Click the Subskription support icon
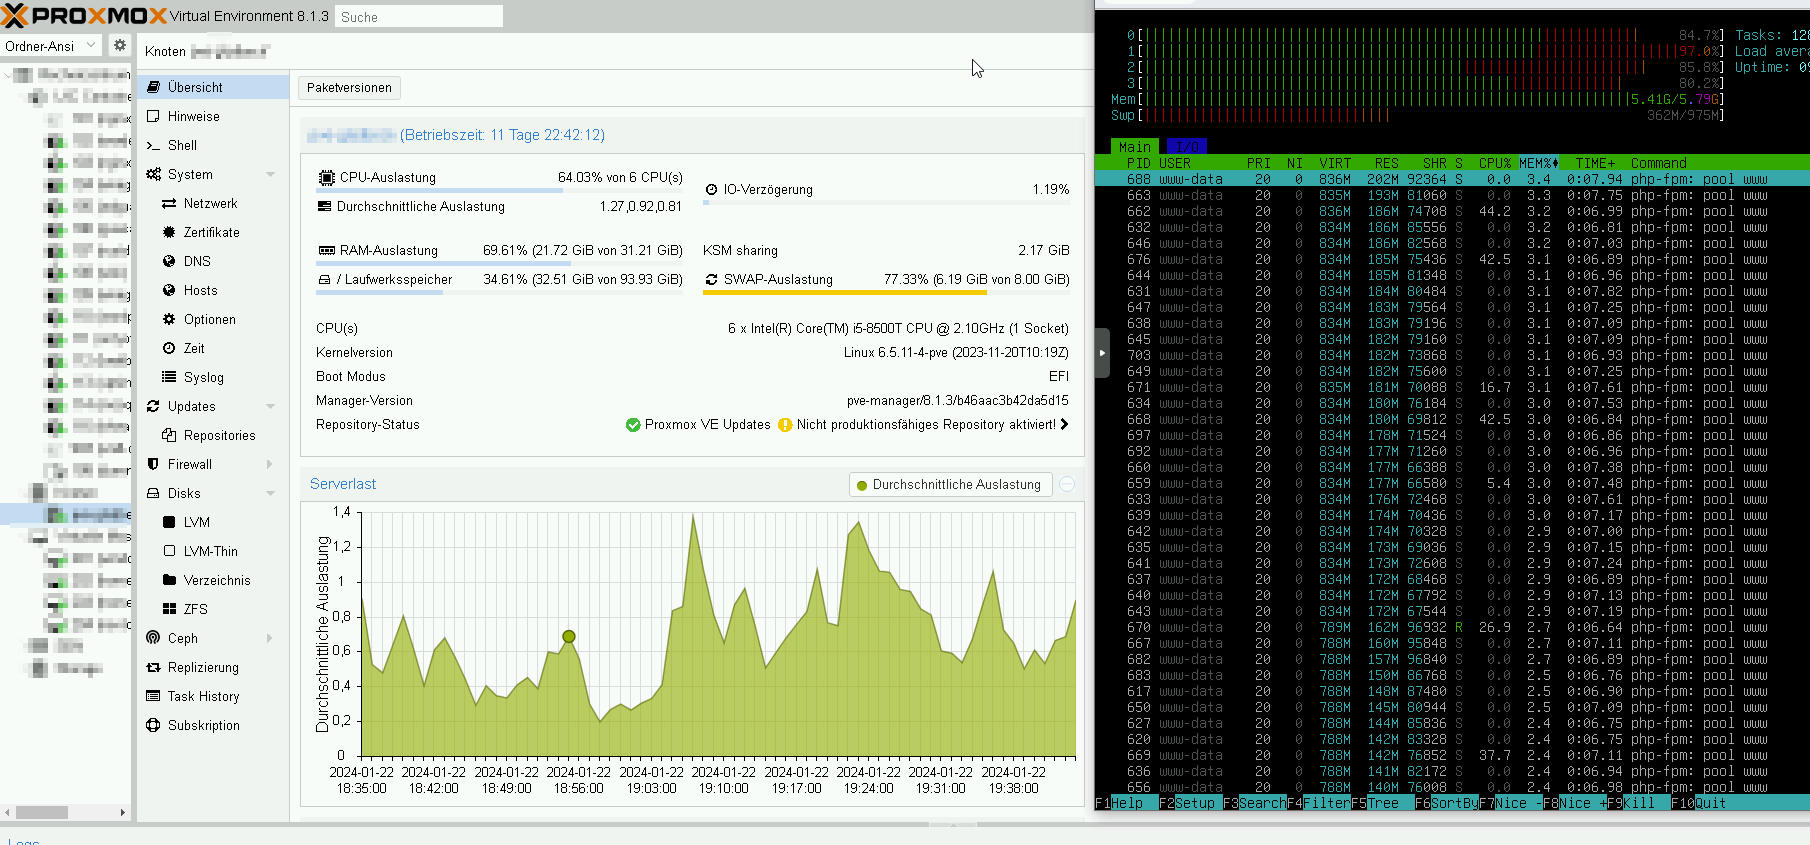The width and height of the screenshot is (1810, 845). tap(153, 725)
